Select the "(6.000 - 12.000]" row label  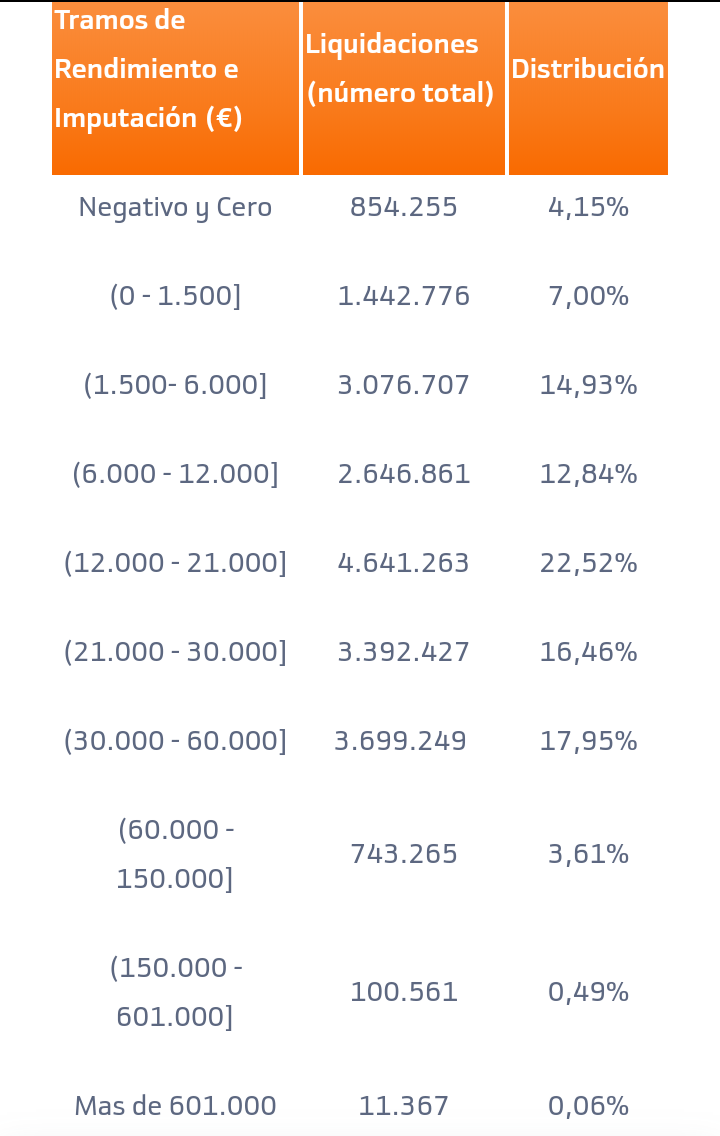[175, 474]
